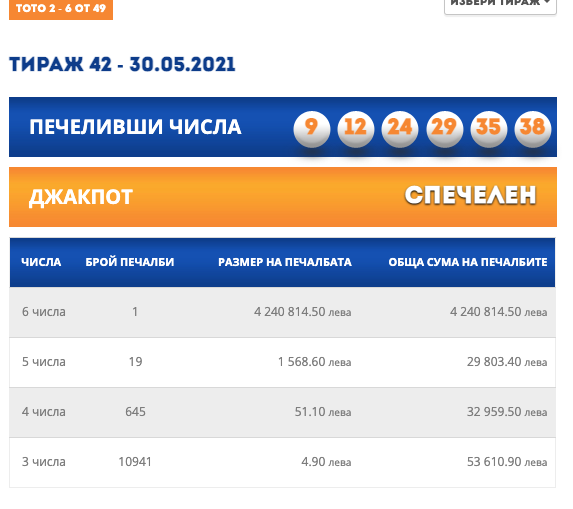Viewport: 573px width, 509px height.
Task: Click the winning number ball 24
Action: point(400,129)
